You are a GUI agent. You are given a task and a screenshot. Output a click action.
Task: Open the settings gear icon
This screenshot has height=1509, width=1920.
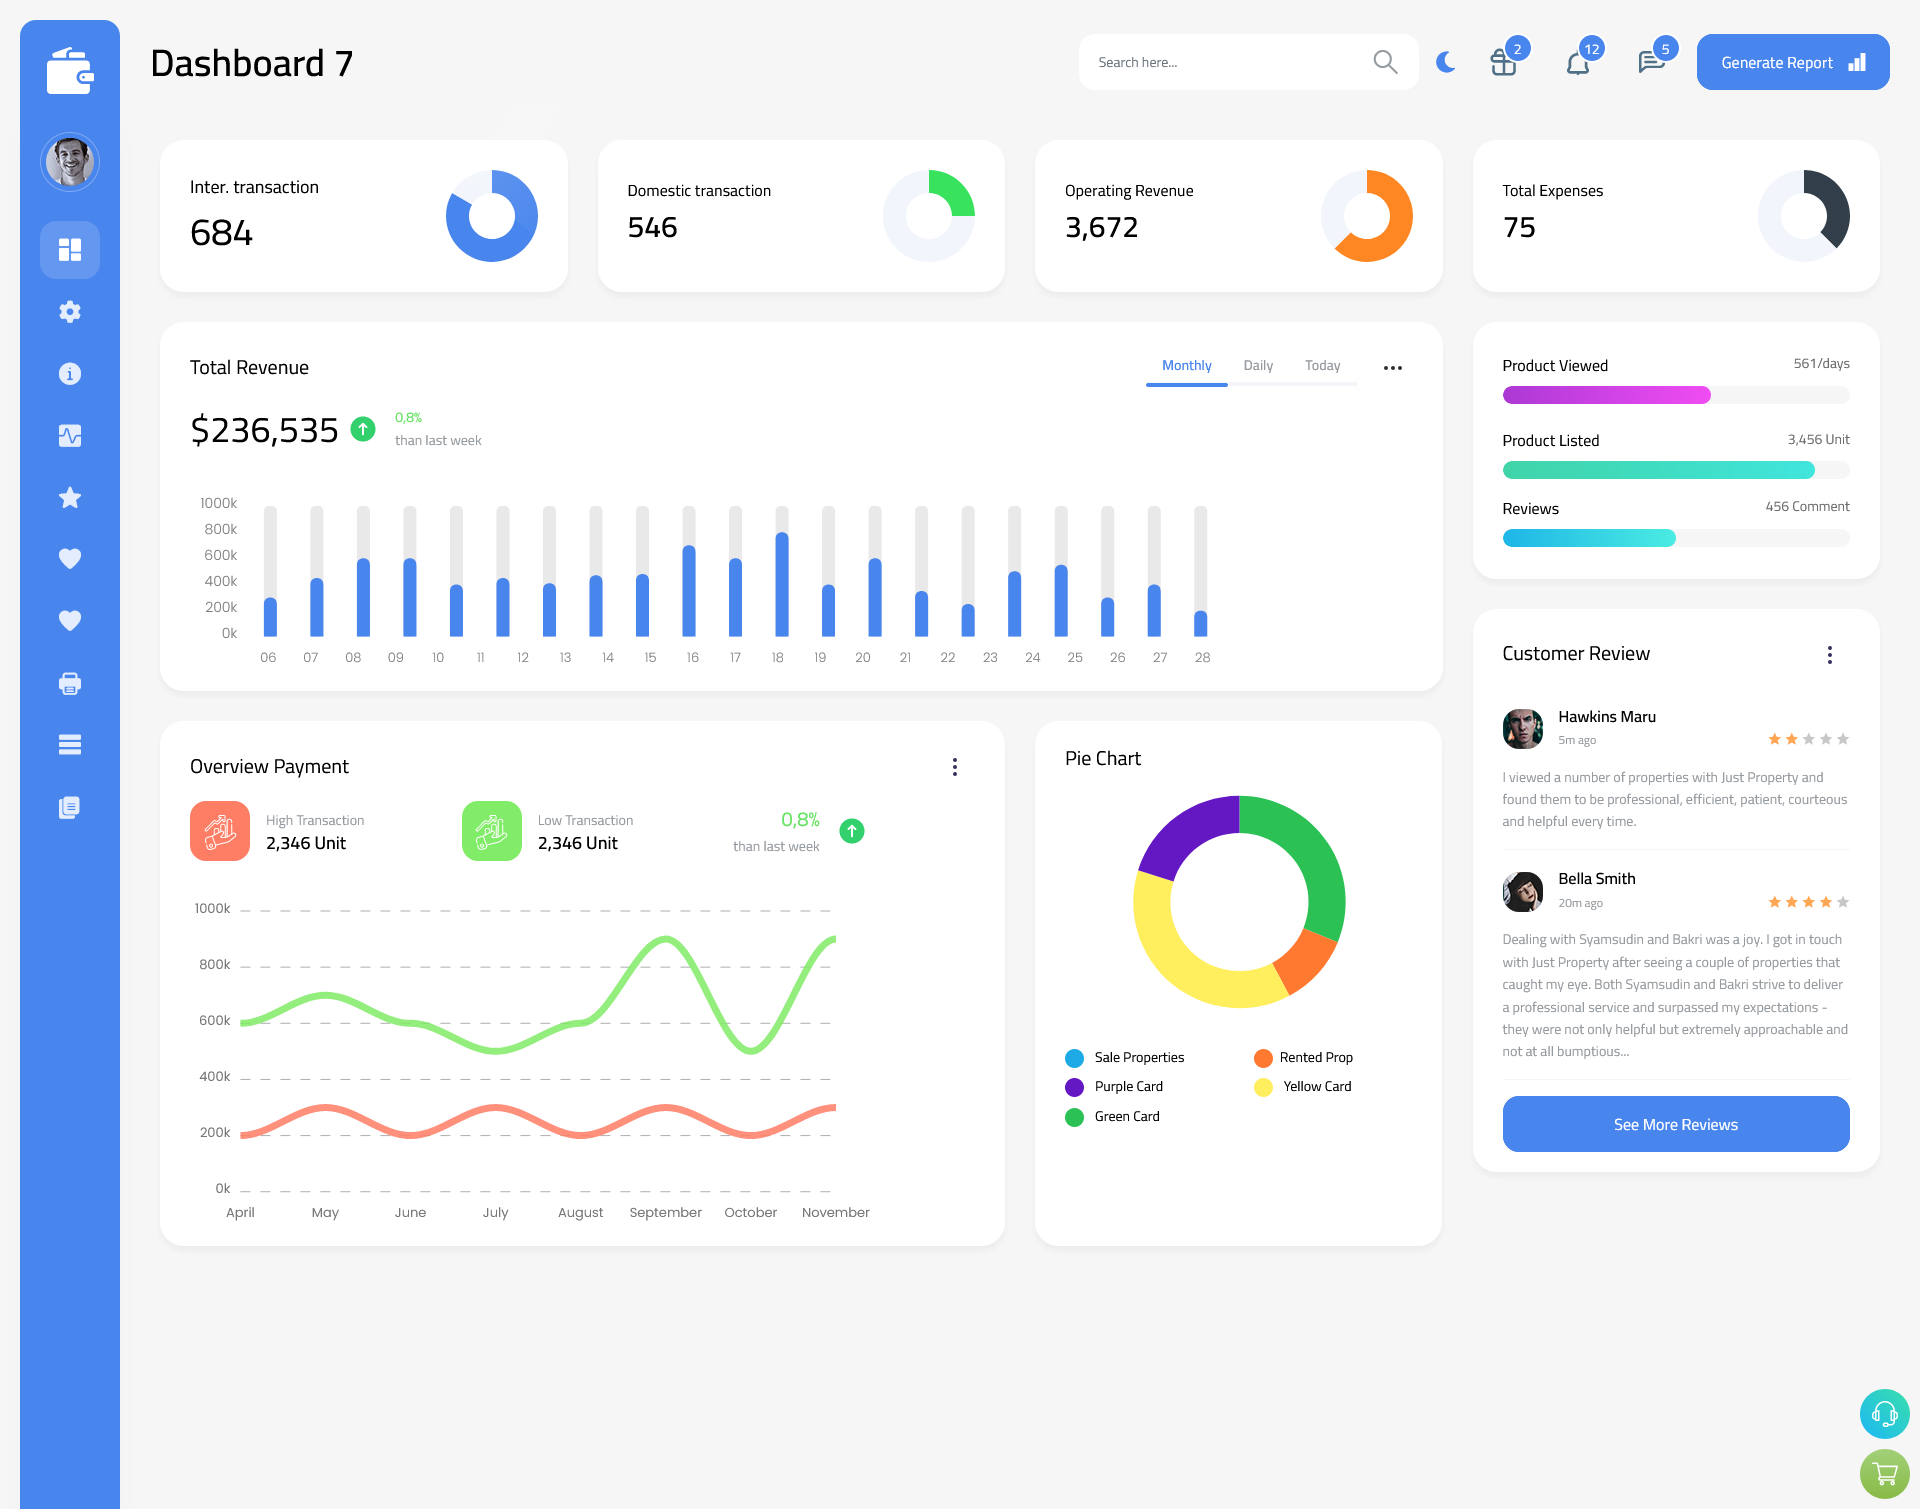[x=70, y=310]
